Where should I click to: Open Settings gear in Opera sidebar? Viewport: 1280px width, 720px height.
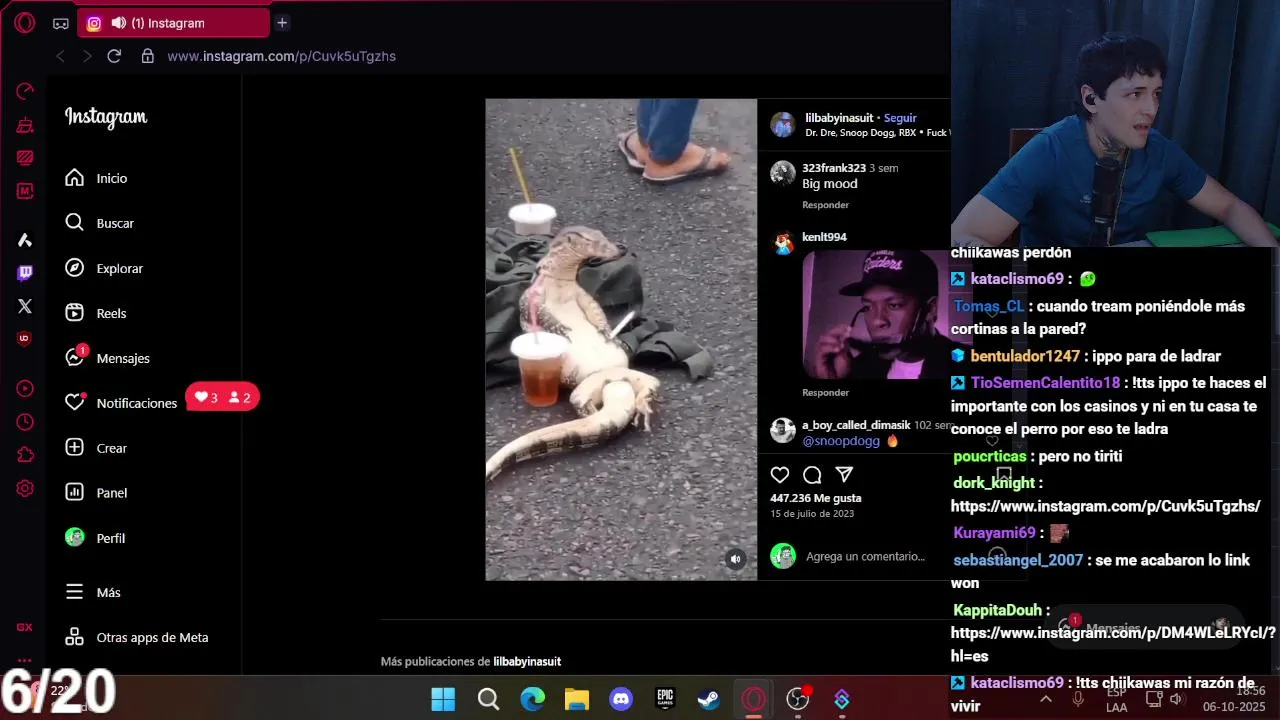(25, 489)
